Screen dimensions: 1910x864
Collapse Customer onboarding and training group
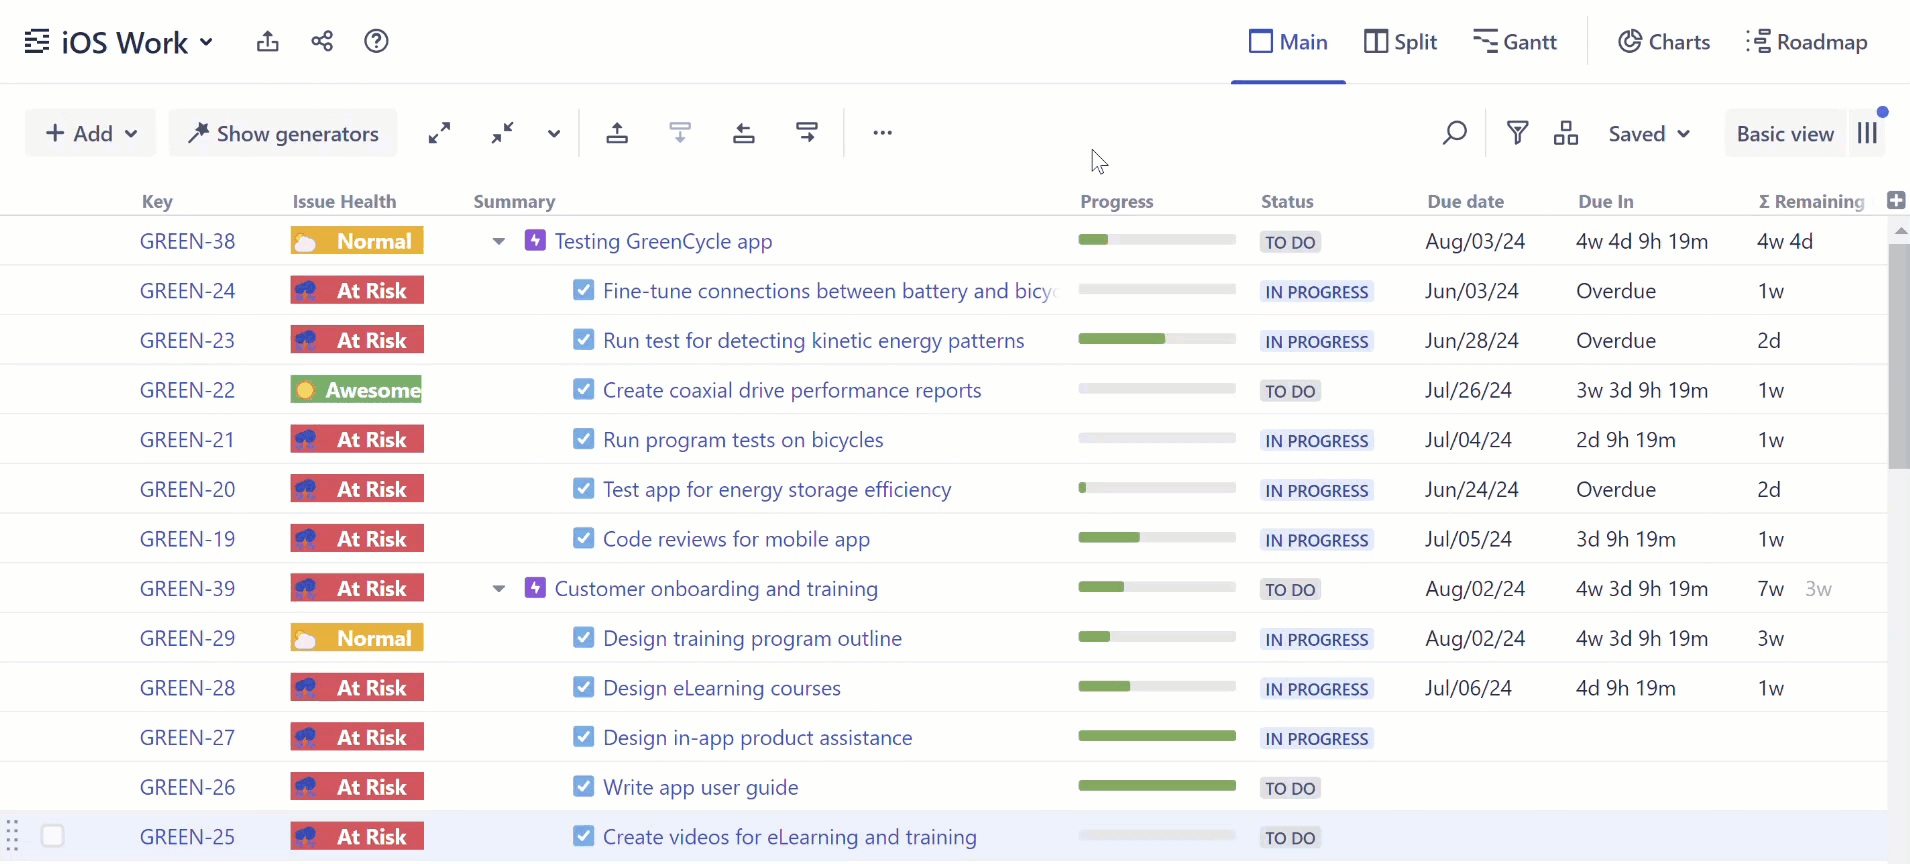498,589
